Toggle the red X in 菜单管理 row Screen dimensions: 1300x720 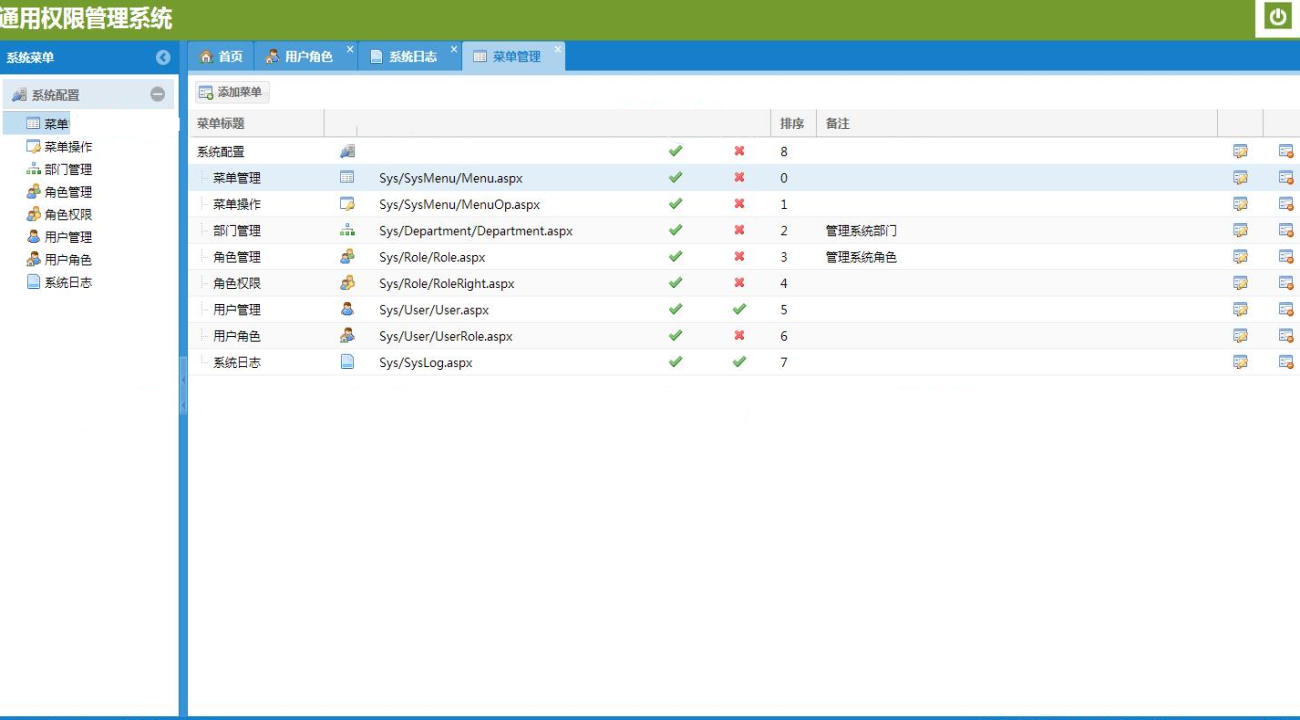click(739, 177)
